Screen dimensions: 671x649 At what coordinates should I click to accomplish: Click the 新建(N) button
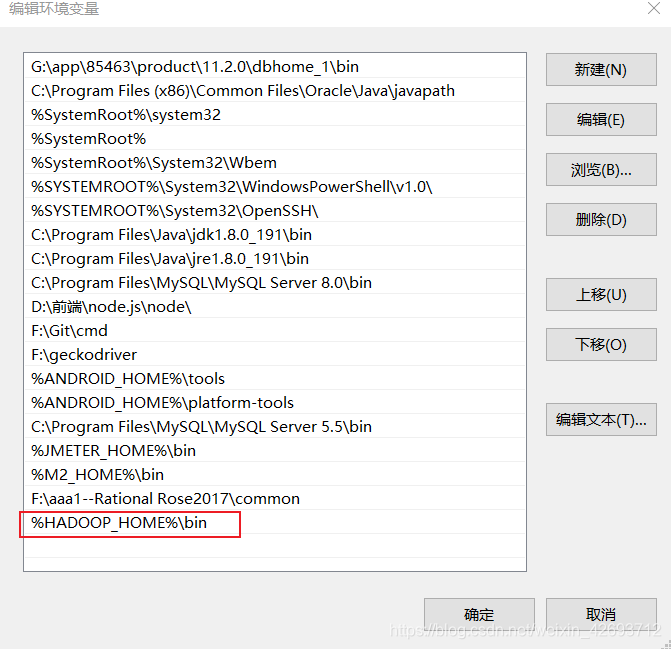(x=601, y=69)
